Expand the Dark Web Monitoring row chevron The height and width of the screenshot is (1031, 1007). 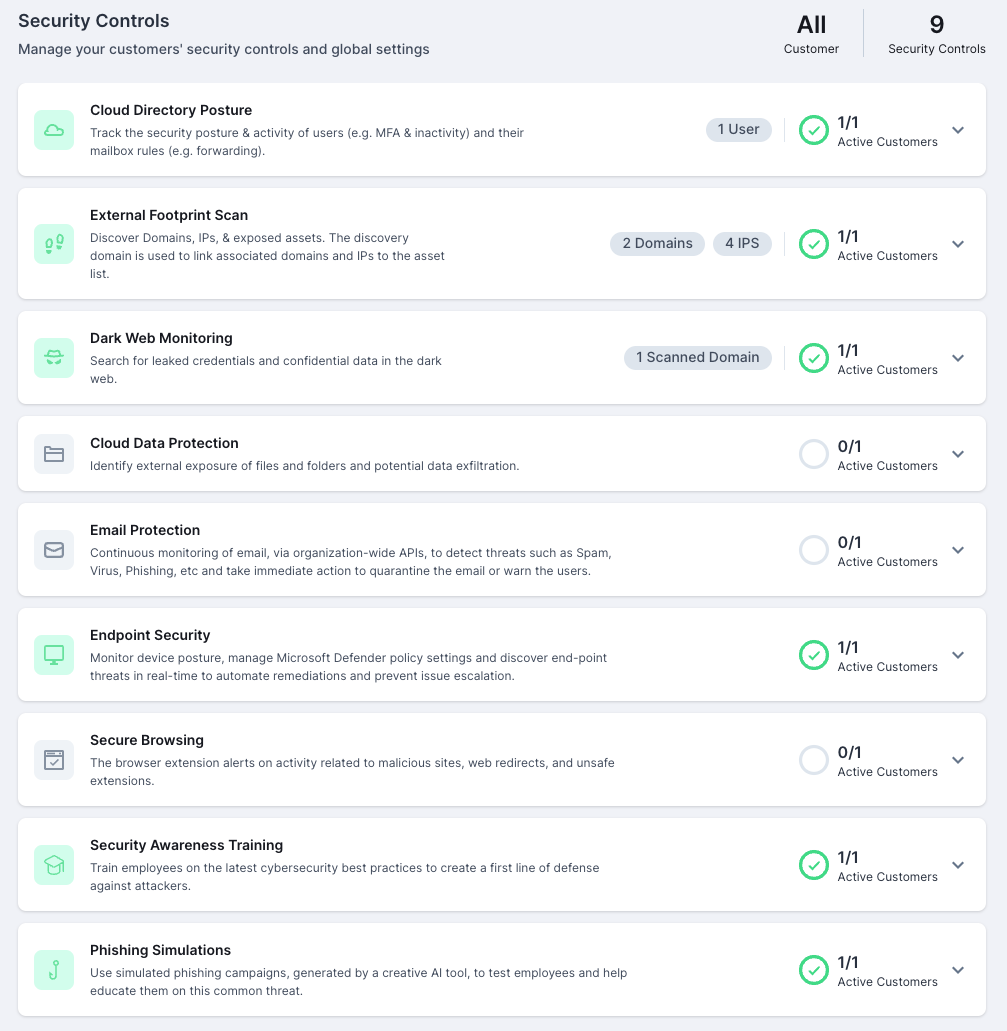pos(958,358)
